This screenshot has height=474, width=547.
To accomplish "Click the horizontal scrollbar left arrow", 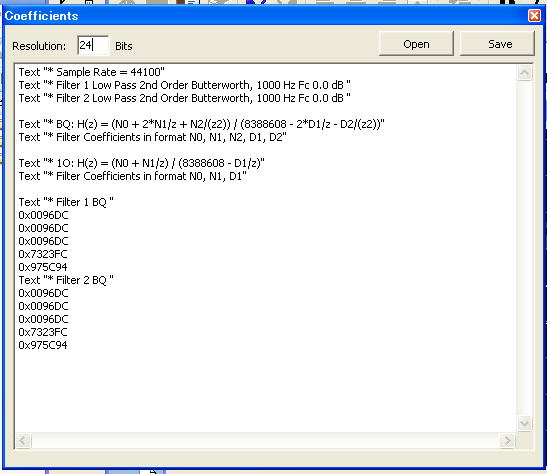I will click(x=23, y=440).
